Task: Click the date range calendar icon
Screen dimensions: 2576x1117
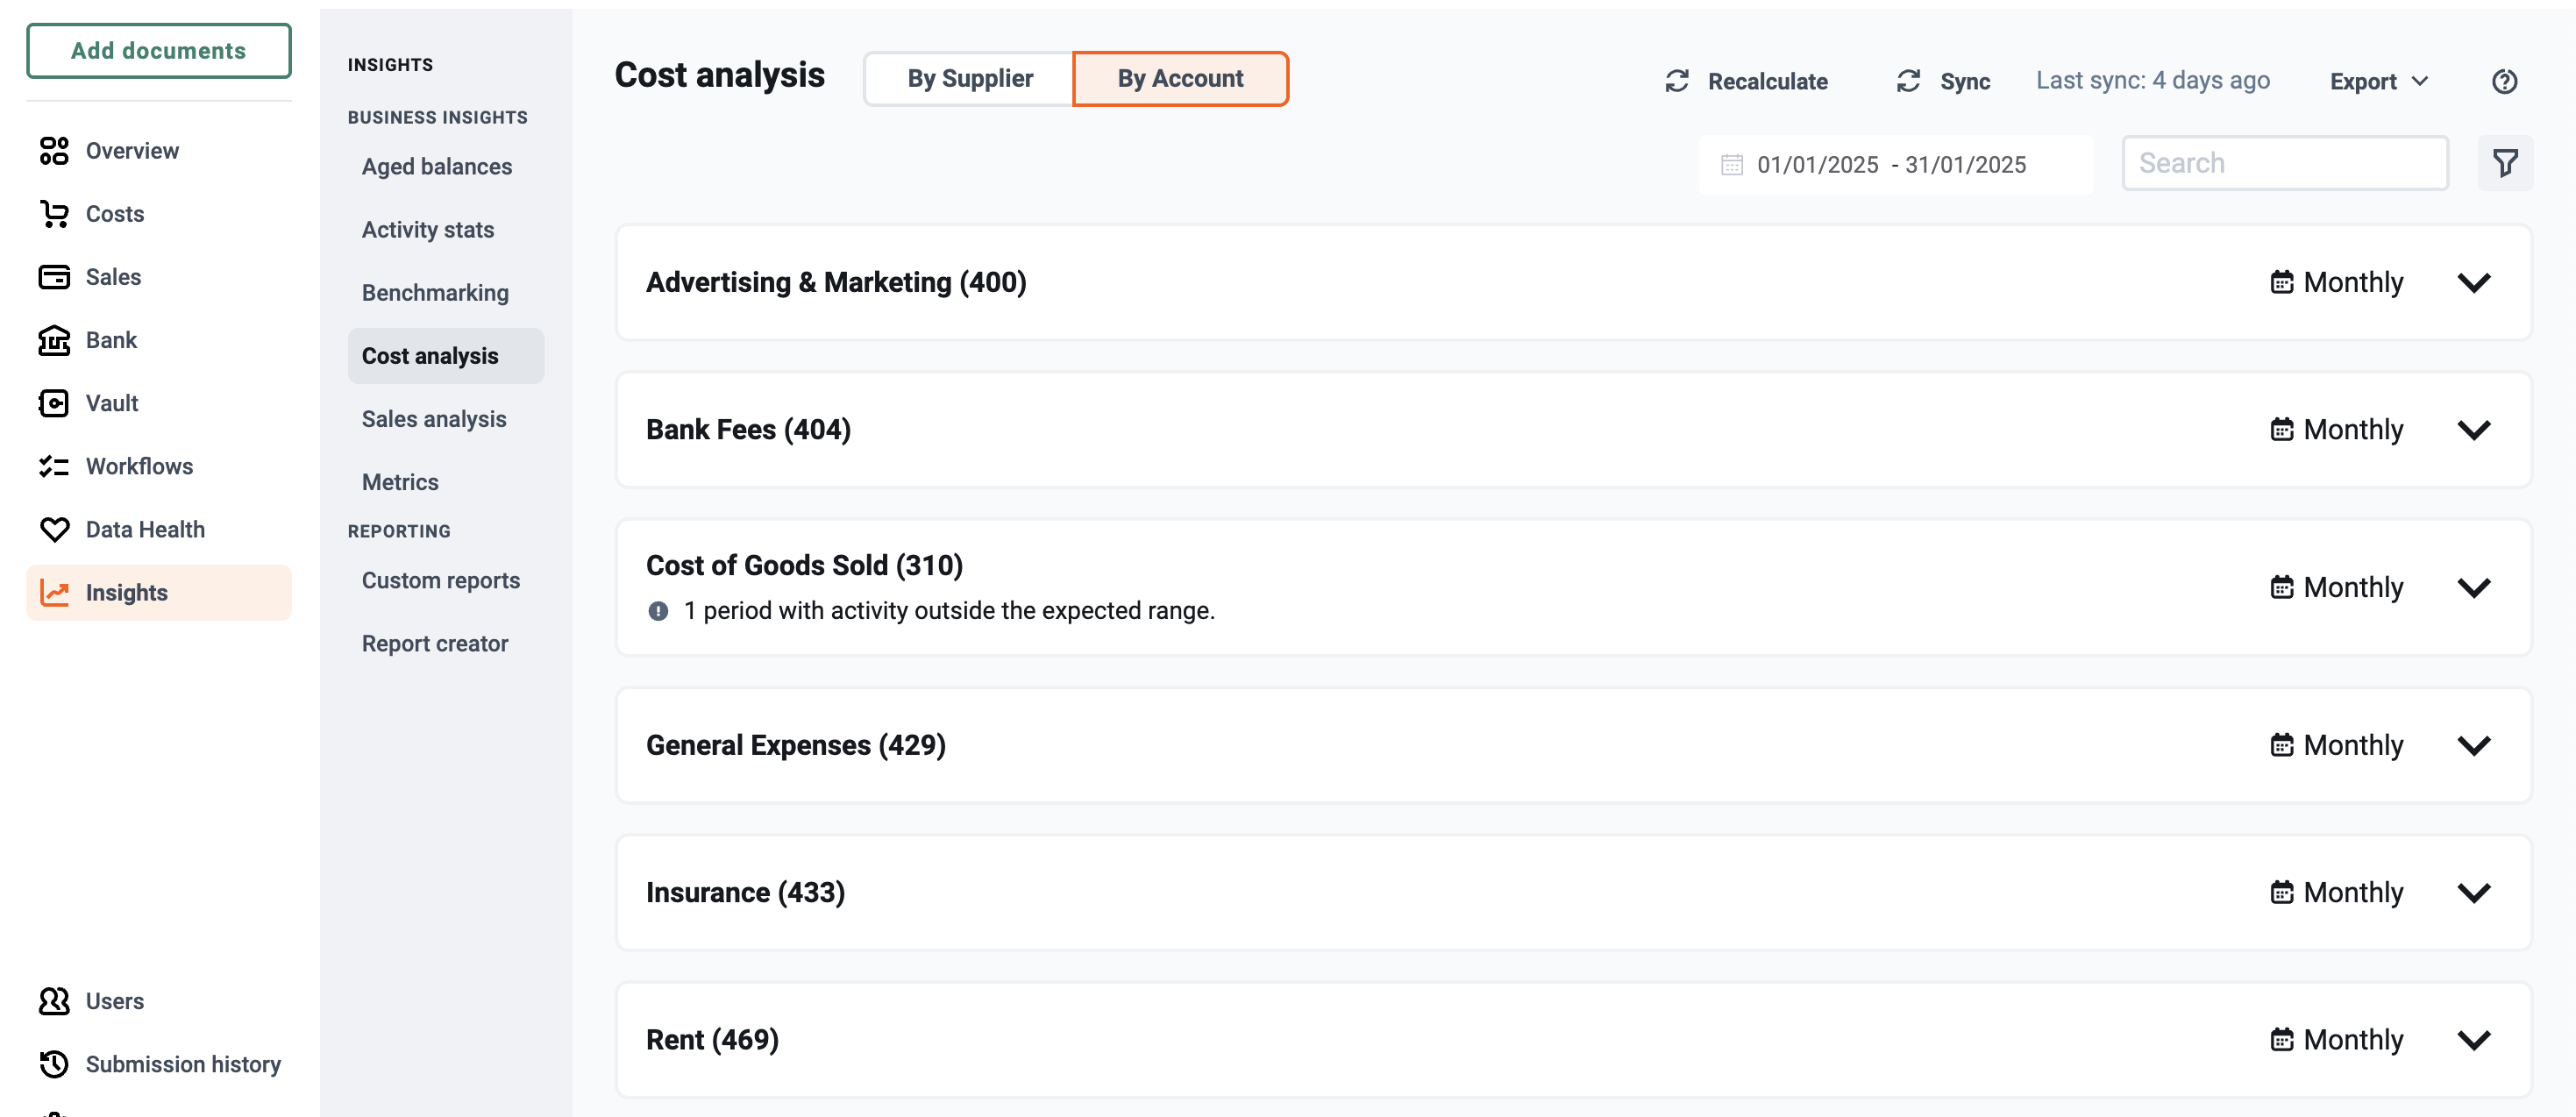Action: [1731, 165]
